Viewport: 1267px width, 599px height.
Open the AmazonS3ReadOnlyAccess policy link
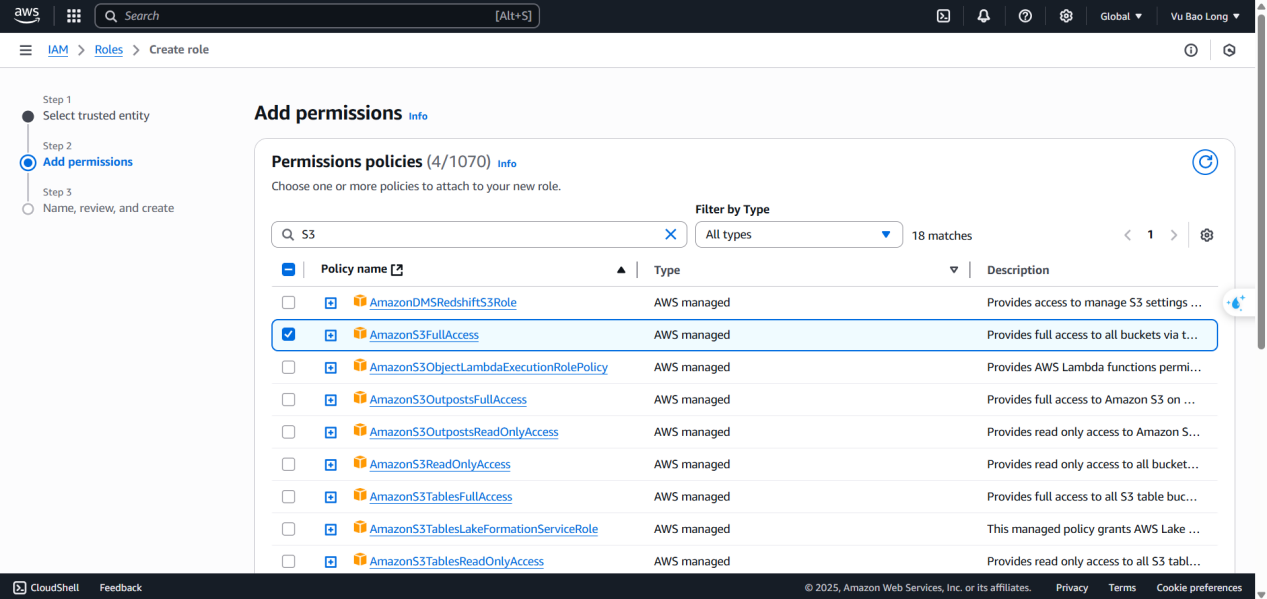[440, 464]
